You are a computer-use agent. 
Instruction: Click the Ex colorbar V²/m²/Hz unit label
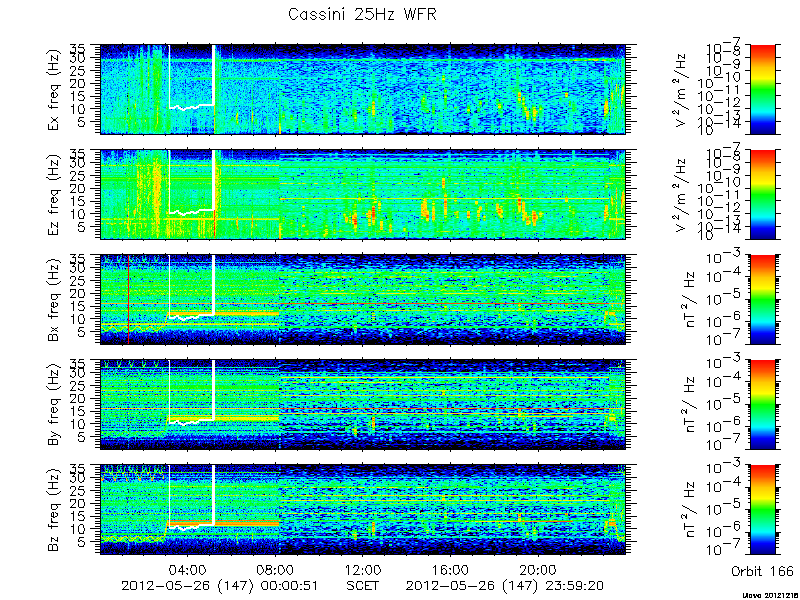(682, 90)
